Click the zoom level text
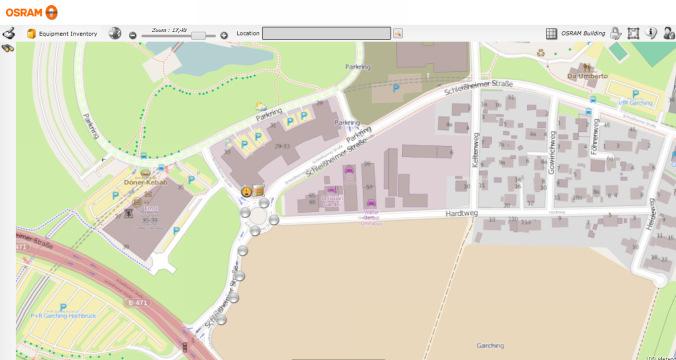This screenshot has width=676, height=360. pyautogui.click(x=170, y=30)
